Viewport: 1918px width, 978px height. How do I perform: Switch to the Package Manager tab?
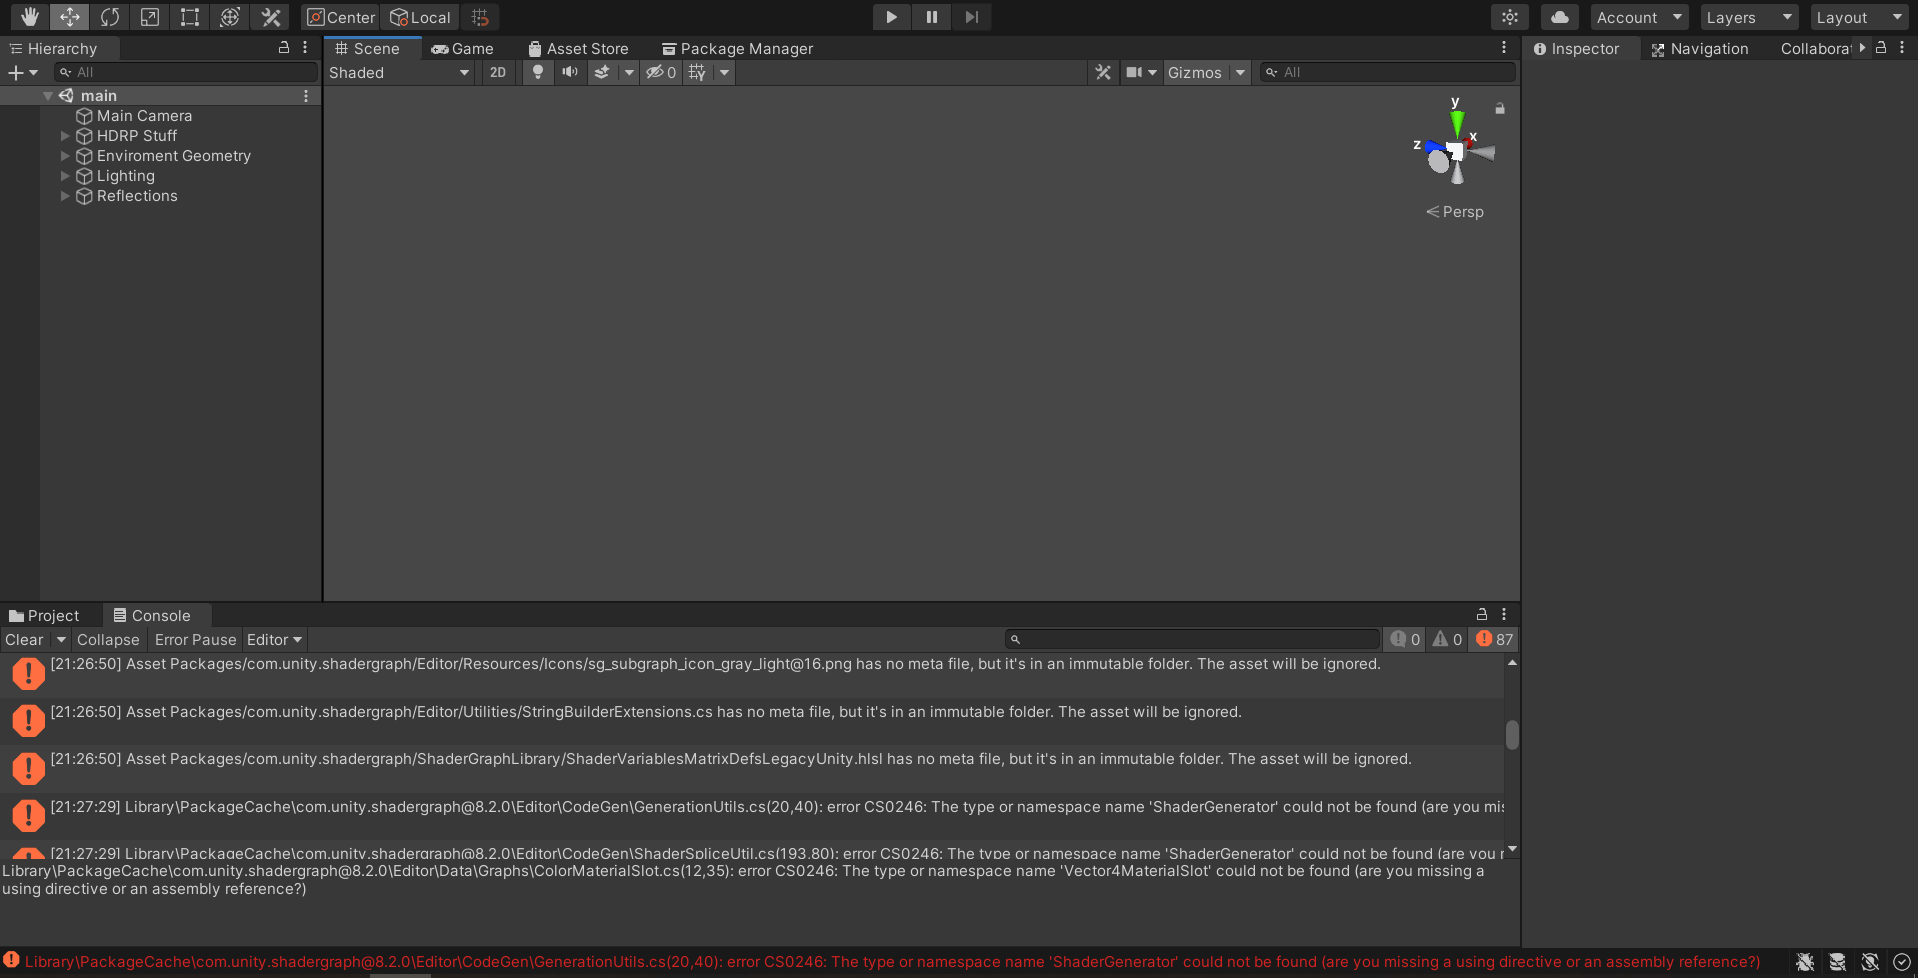pos(737,48)
